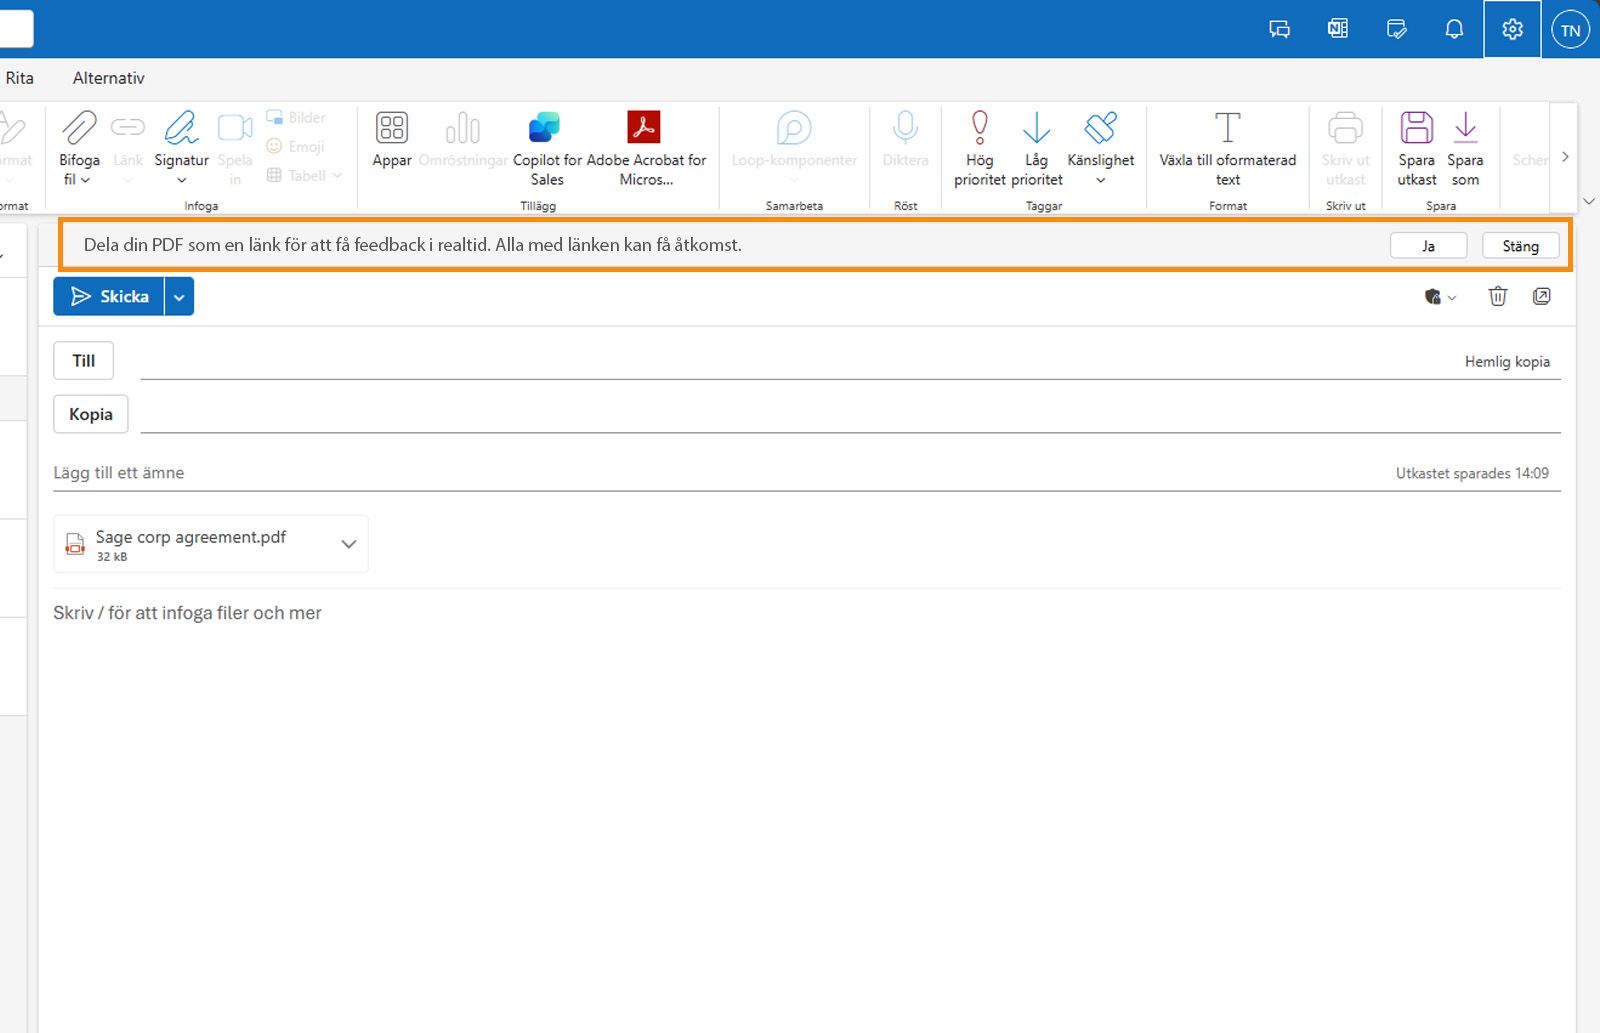This screenshot has width=1600, height=1033.
Task: Switch to the Rita tab
Action: [x=18, y=77]
